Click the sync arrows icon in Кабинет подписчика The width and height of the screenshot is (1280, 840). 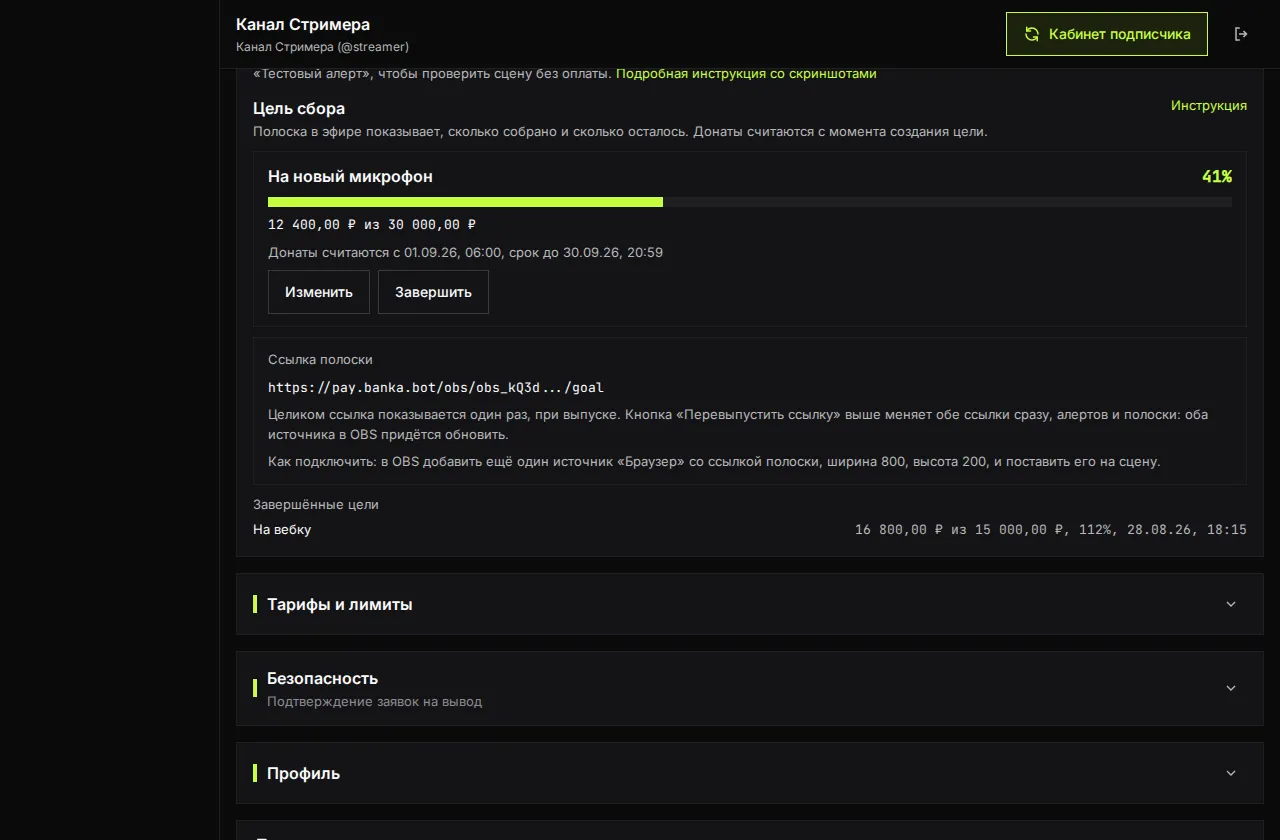click(x=1032, y=34)
